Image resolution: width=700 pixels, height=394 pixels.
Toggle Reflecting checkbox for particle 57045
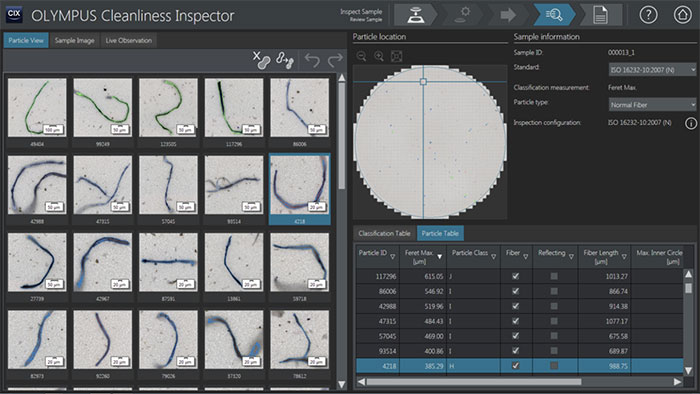coord(554,336)
